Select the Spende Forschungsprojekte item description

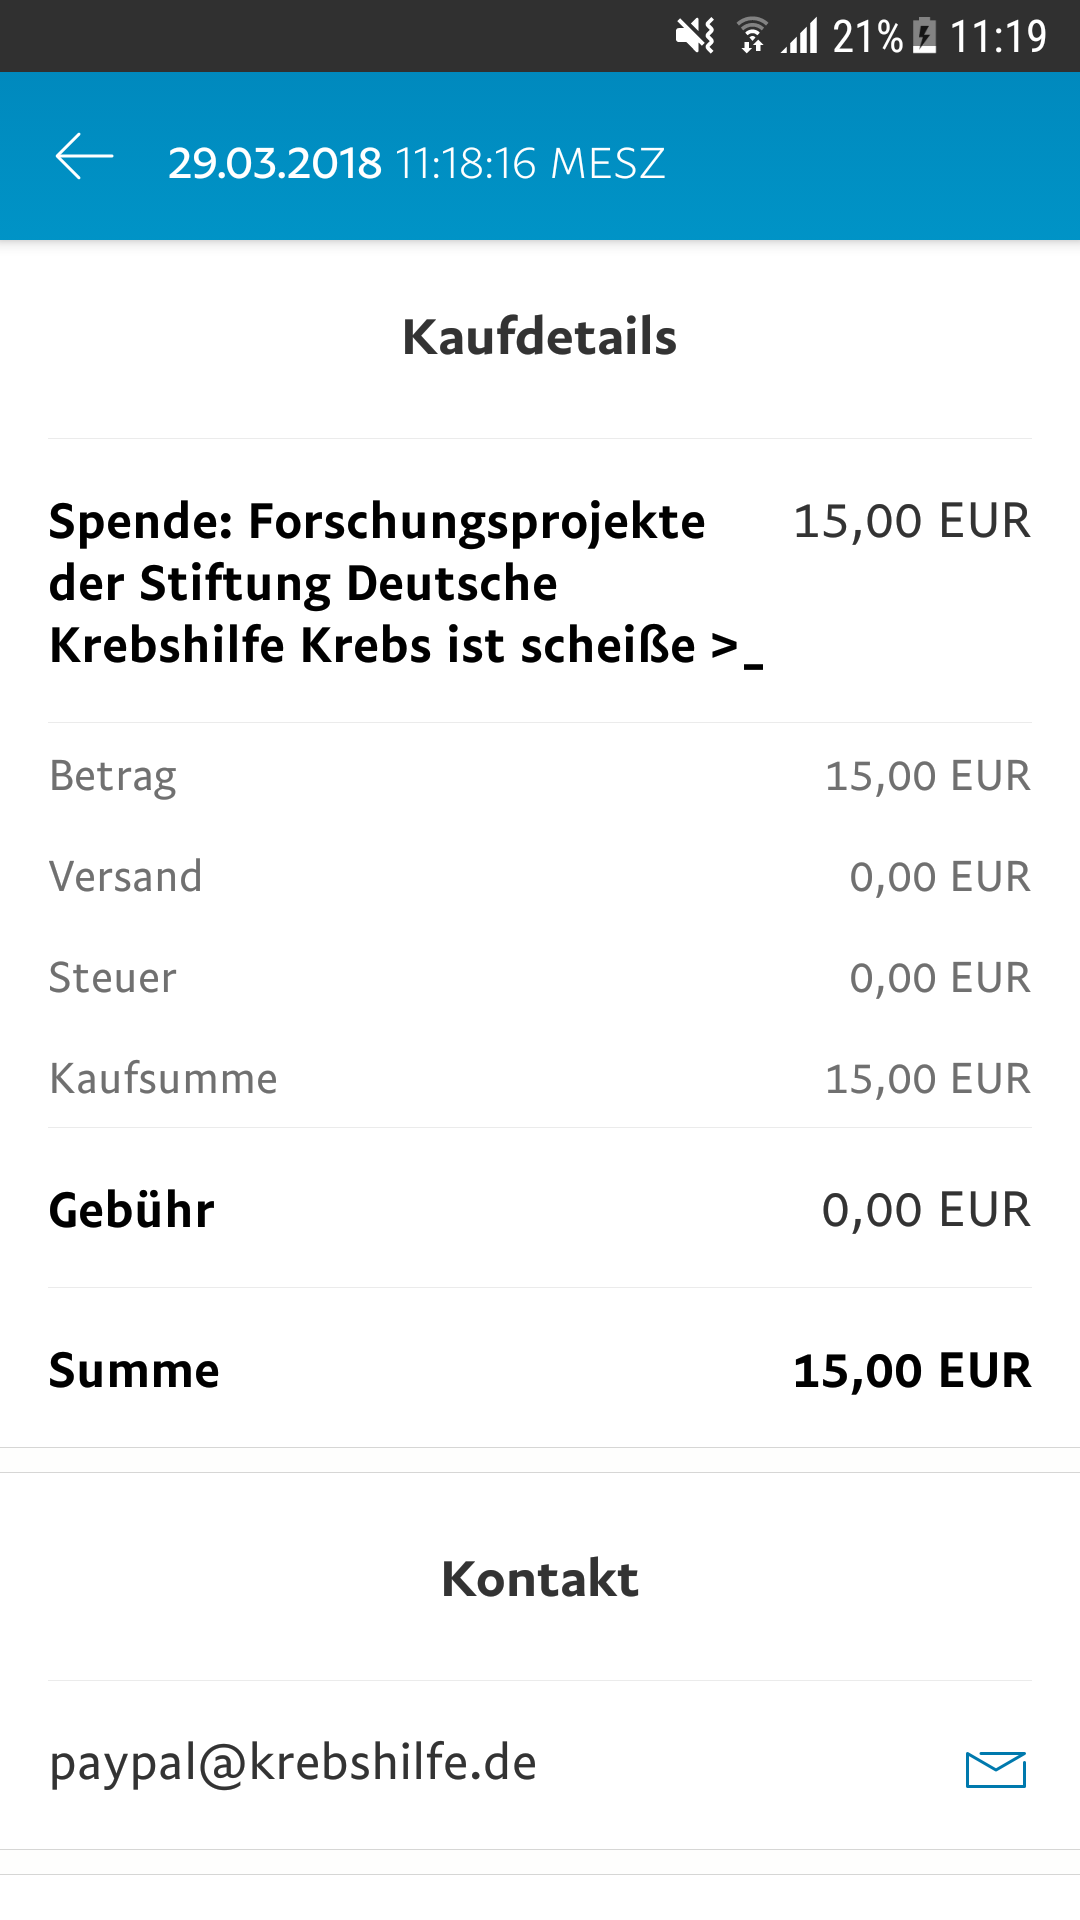pyautogui.click(x=406, y=584)
